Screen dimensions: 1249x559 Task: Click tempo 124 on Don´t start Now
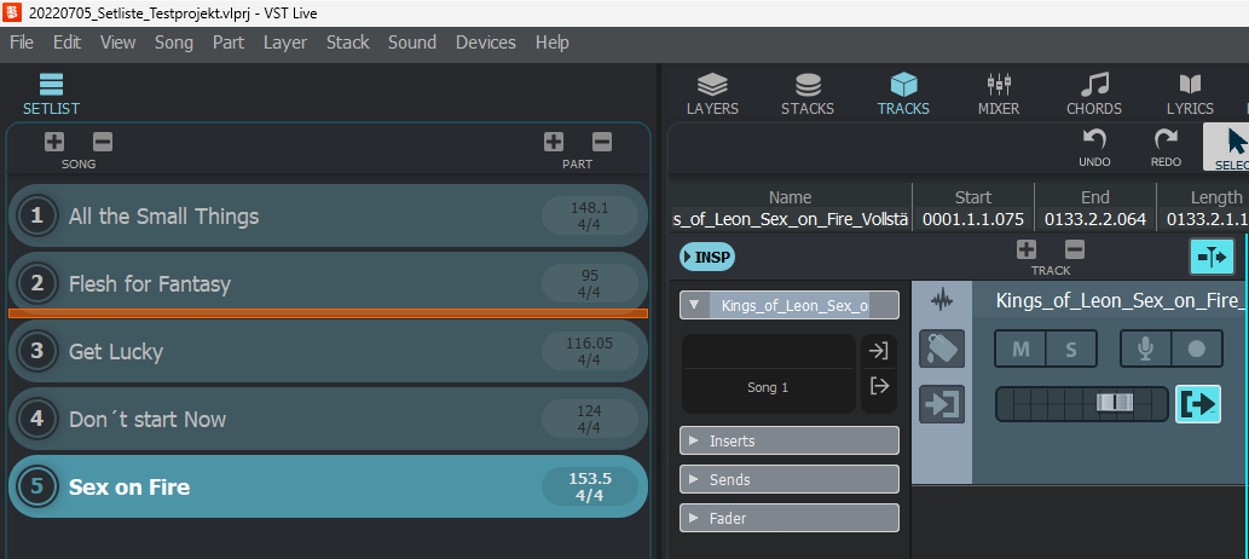pyautogui.click(x=589, y=411)
